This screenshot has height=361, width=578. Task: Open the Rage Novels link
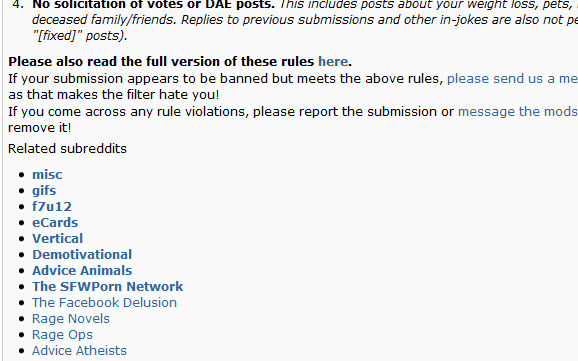71,319
